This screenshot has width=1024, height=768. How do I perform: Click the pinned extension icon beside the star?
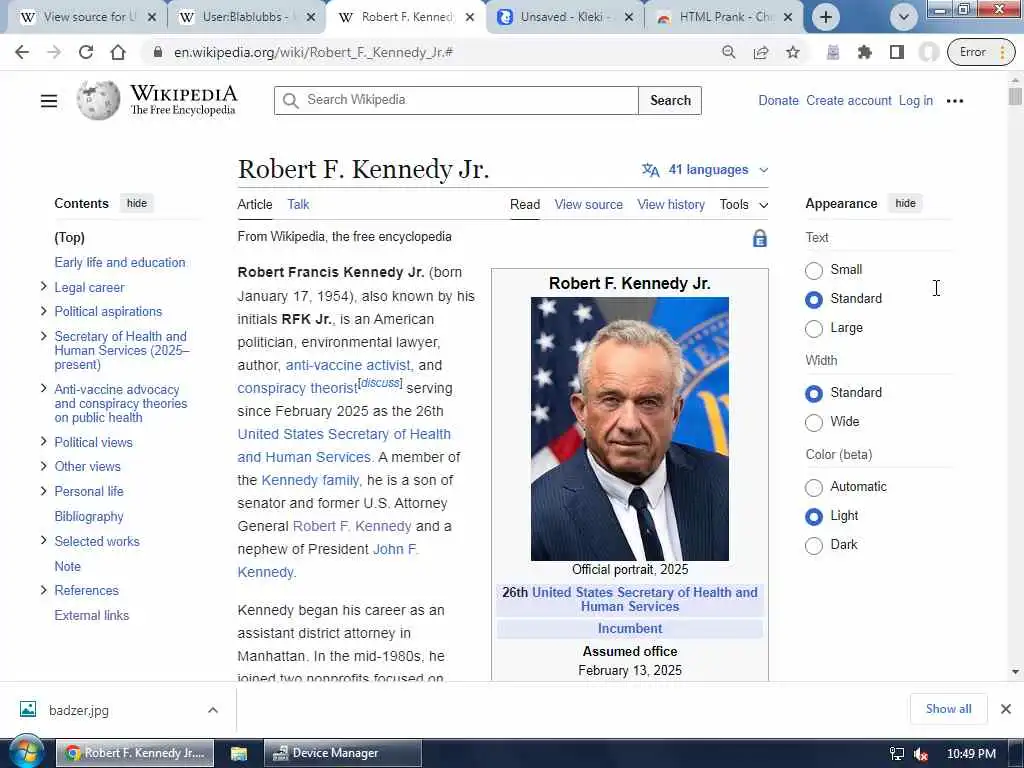(833, 52)
